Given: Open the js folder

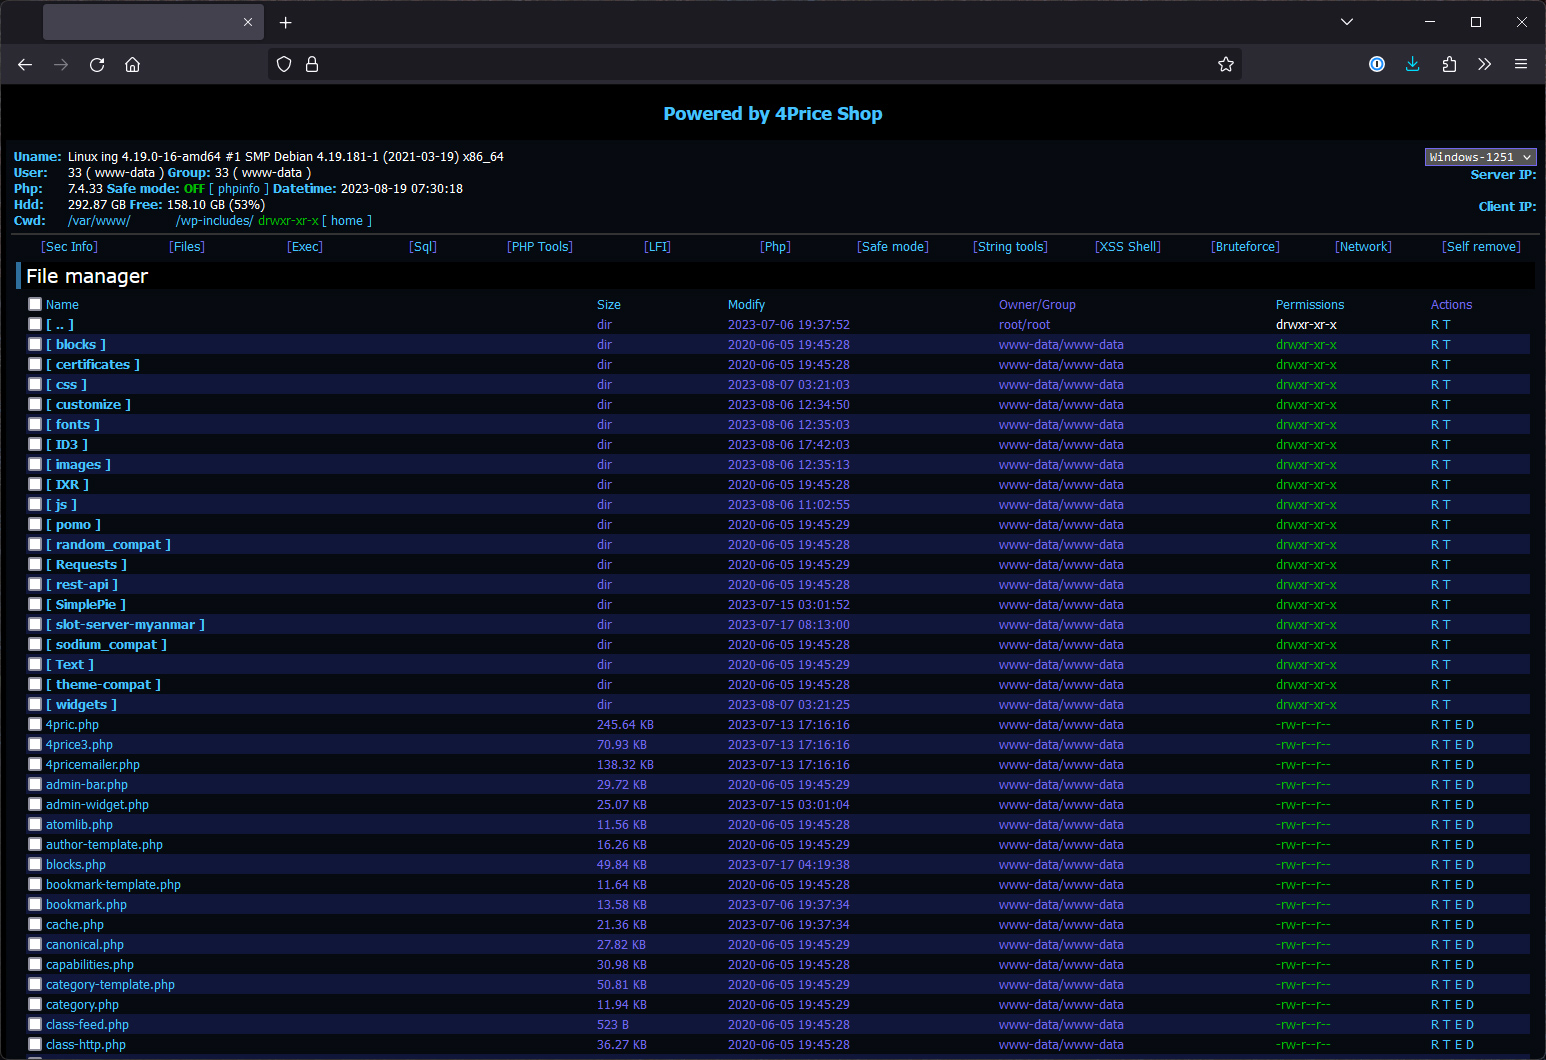Looking at the screenshot, I should pyautogui.click(x=61, y=505).
